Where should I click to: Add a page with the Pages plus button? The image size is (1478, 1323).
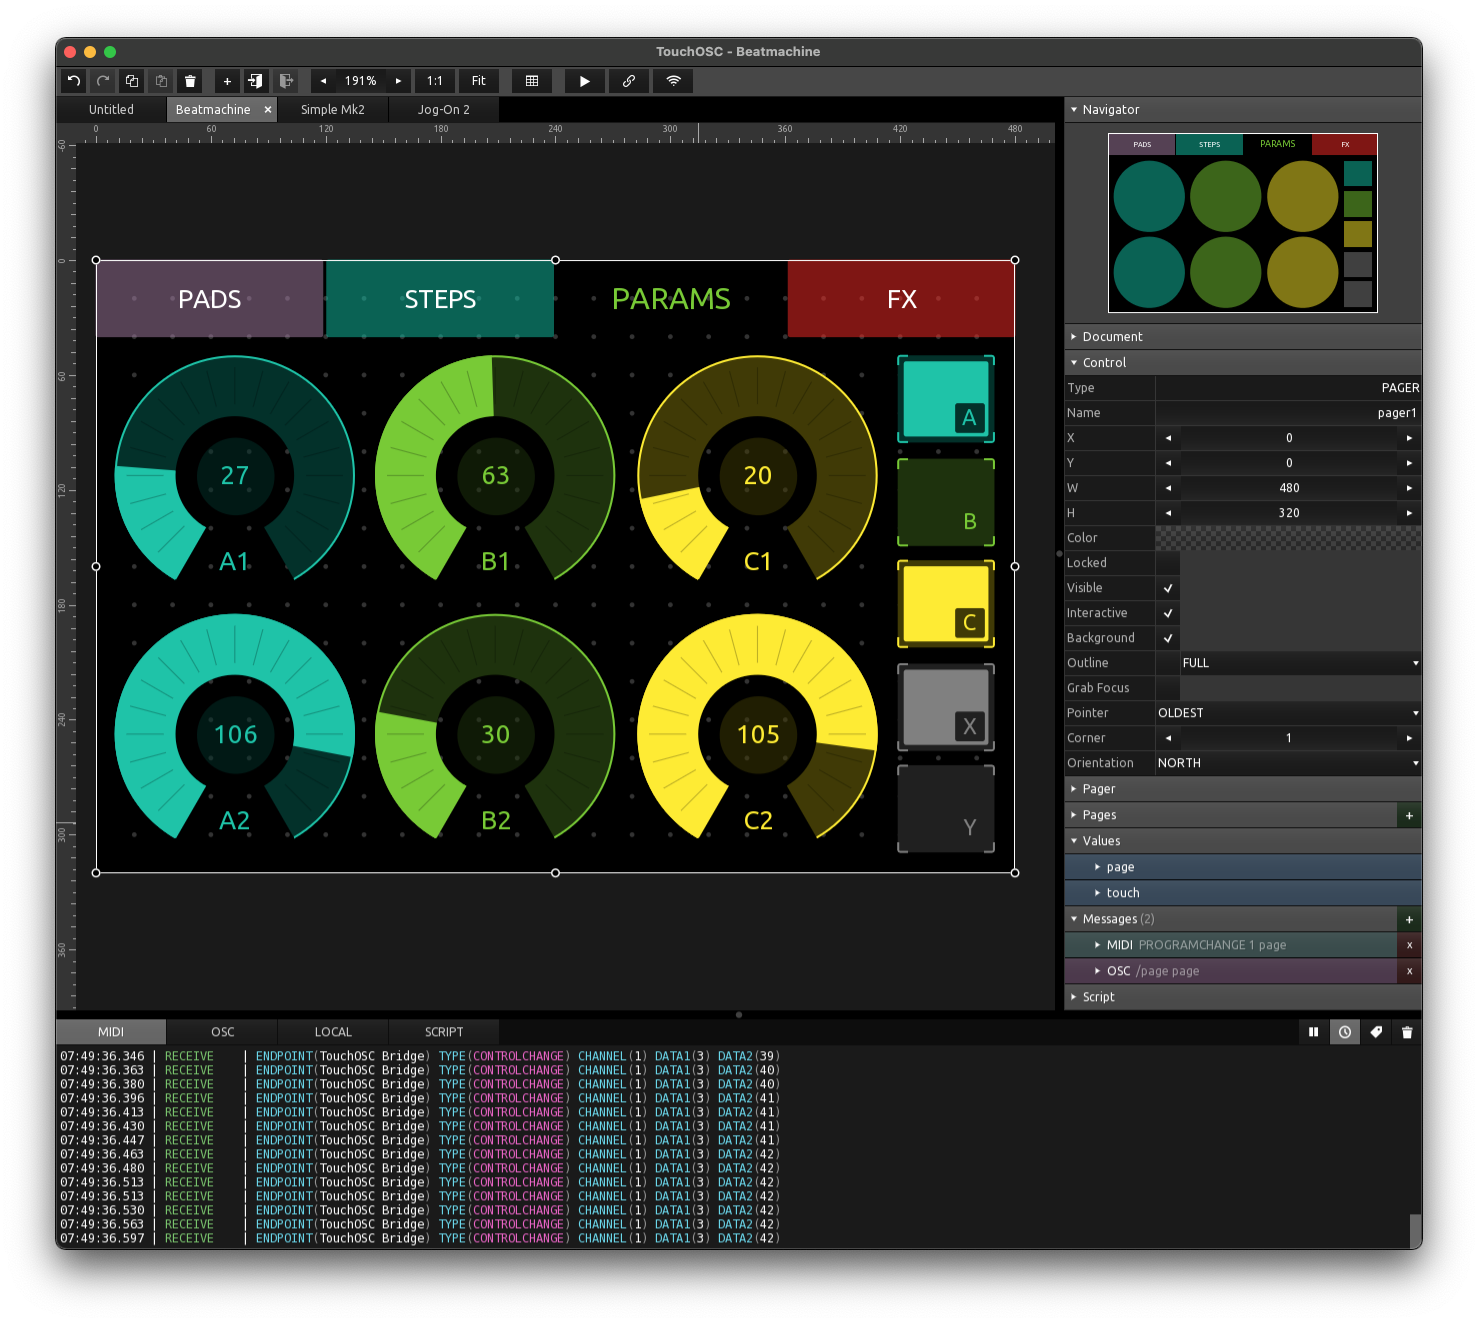[1408, 815]
